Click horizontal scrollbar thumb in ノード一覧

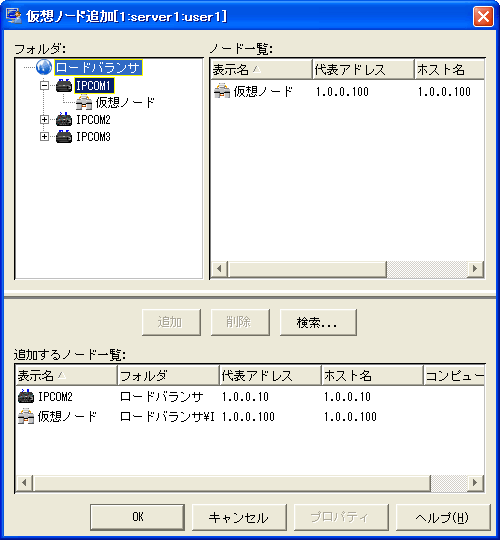tap(307, 269)
